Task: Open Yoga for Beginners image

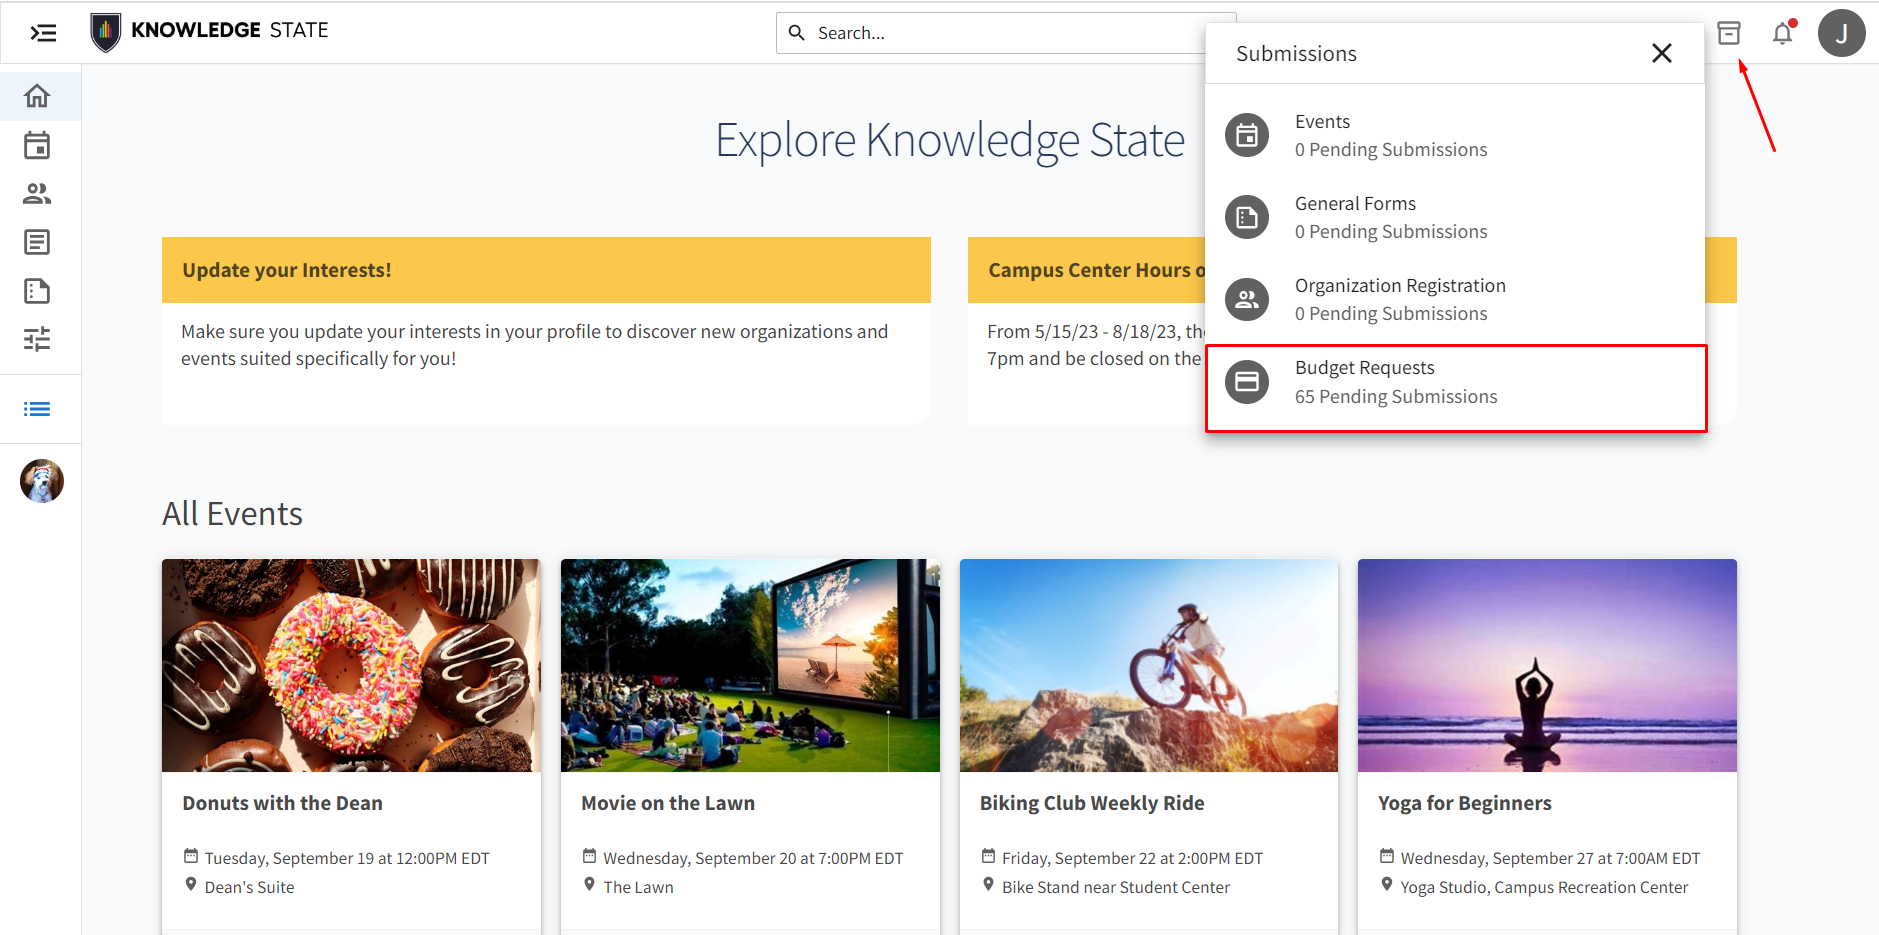Action: coord(1547,665)
